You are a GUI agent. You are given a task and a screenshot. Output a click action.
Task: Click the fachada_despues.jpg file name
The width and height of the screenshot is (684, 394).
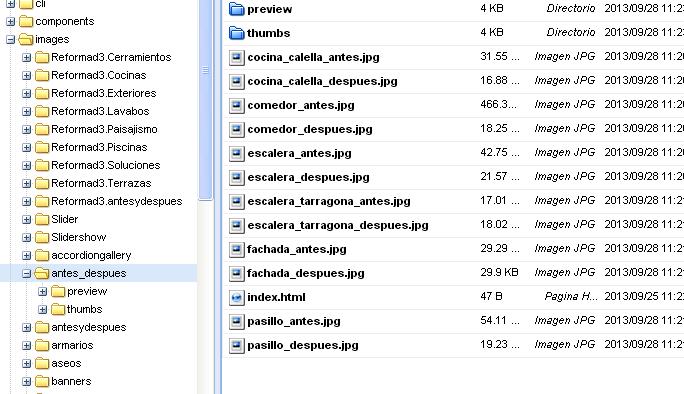click(305, 273)
